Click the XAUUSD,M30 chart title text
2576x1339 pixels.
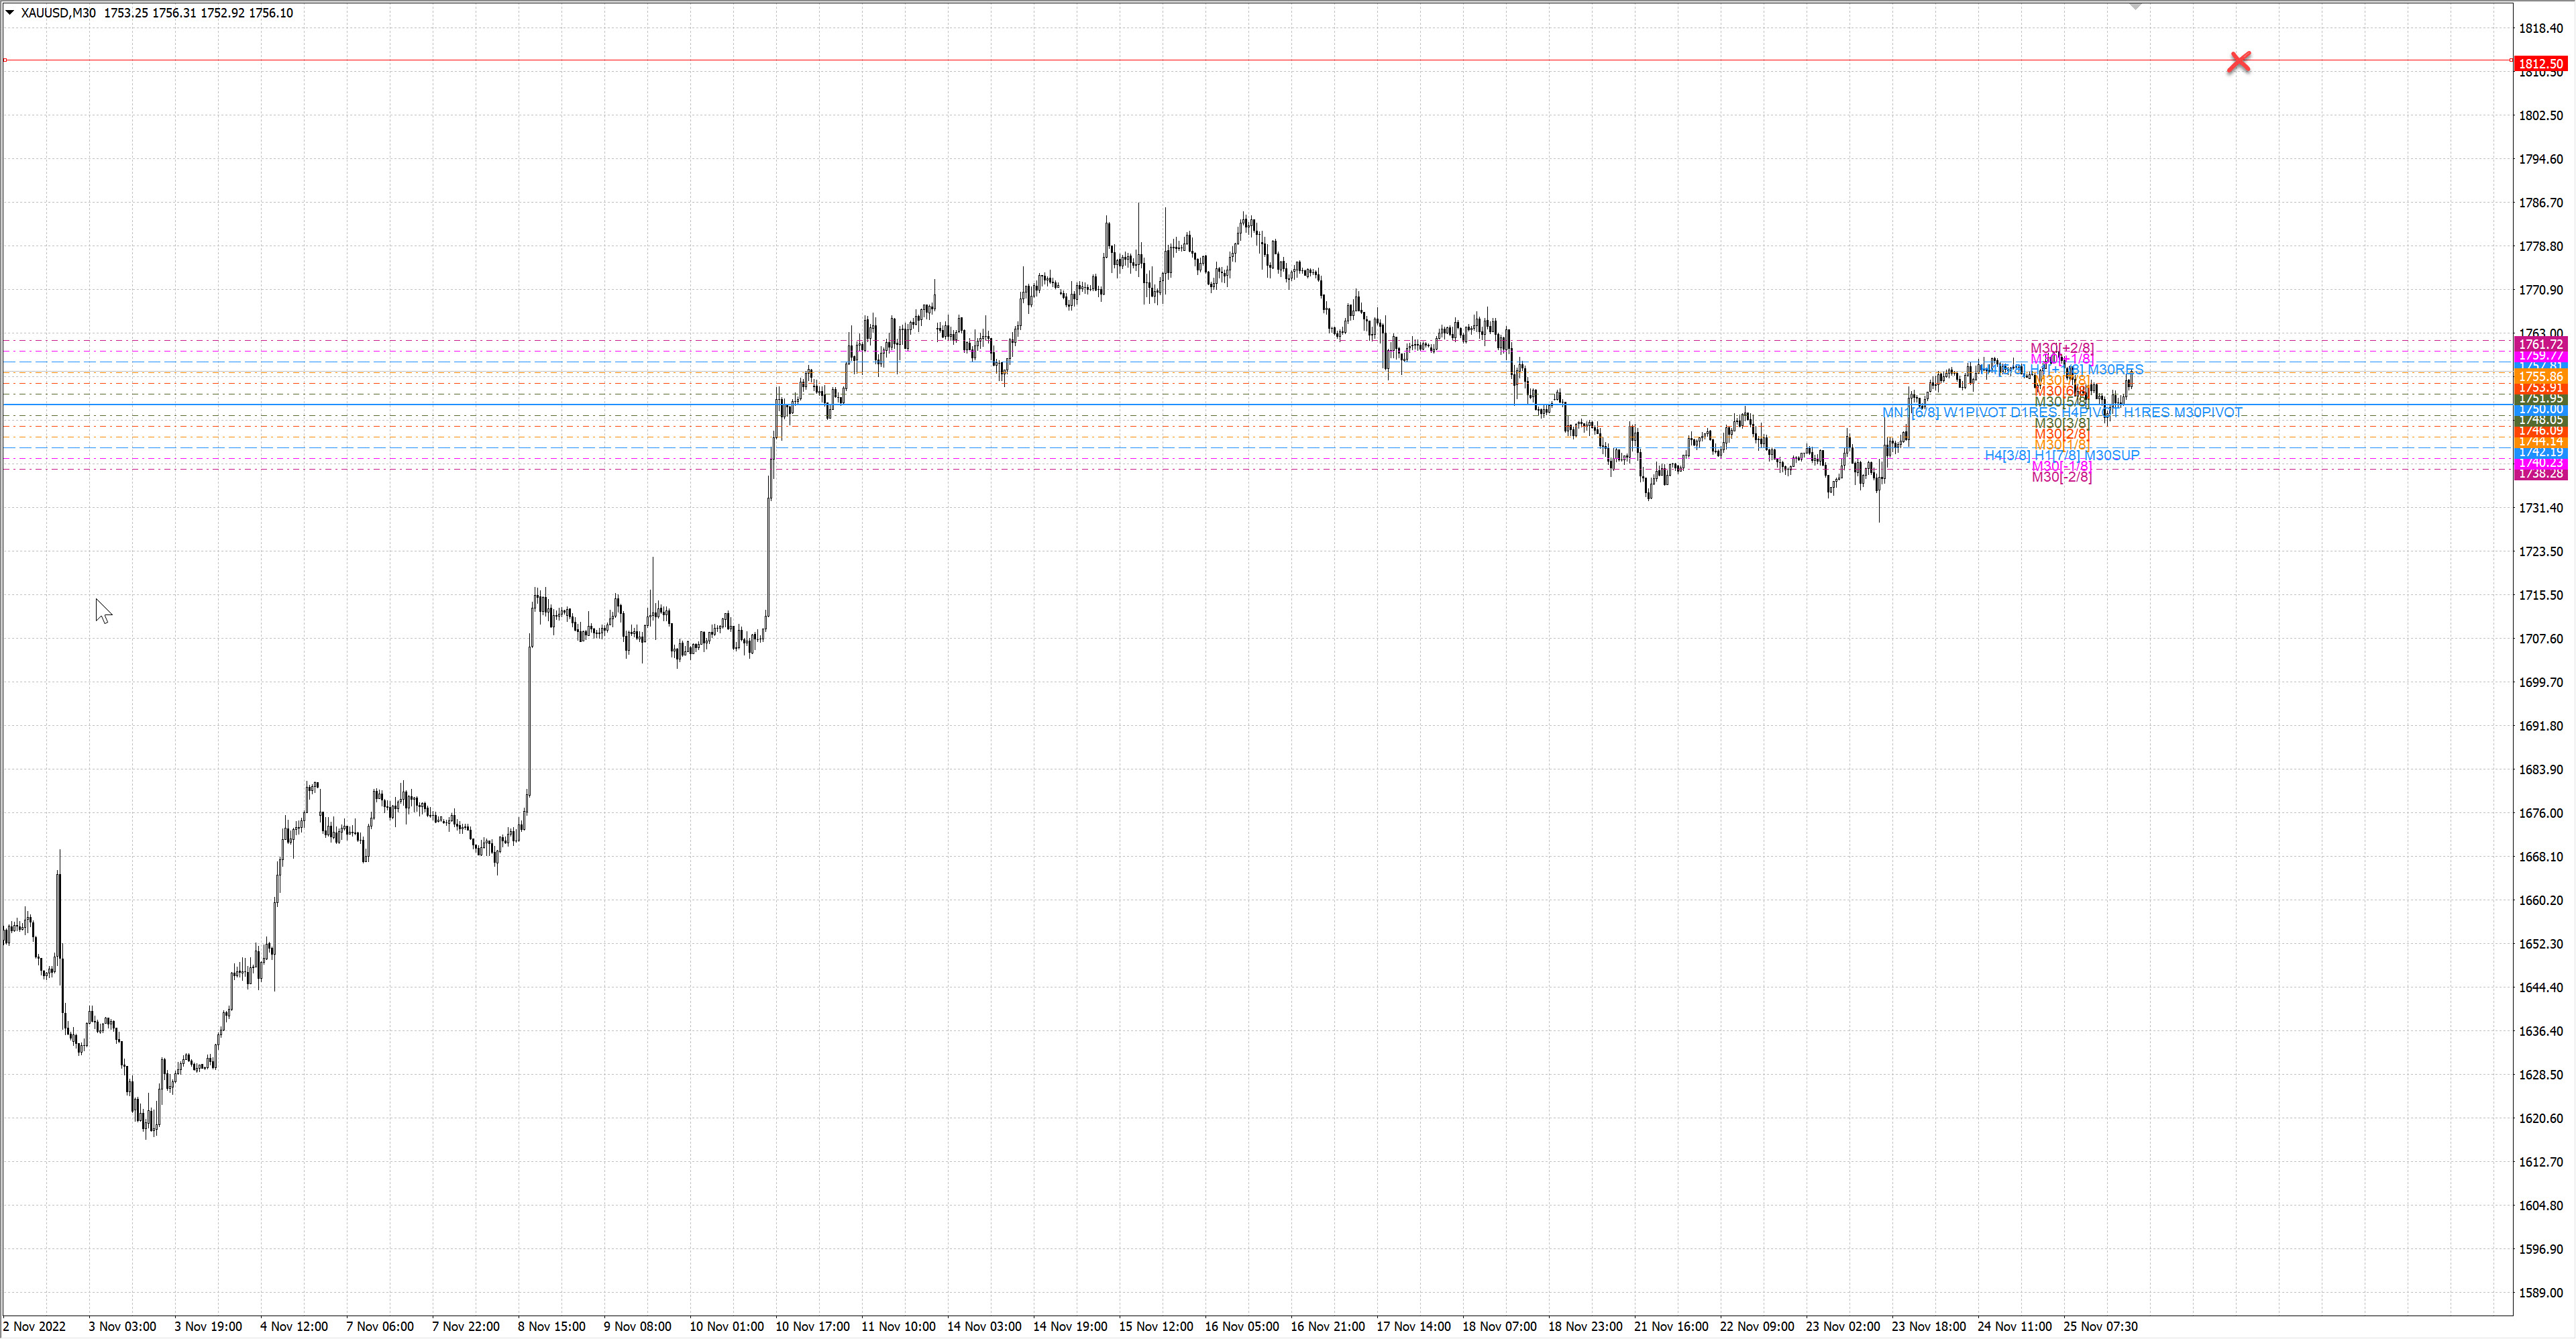click(58, 13)
